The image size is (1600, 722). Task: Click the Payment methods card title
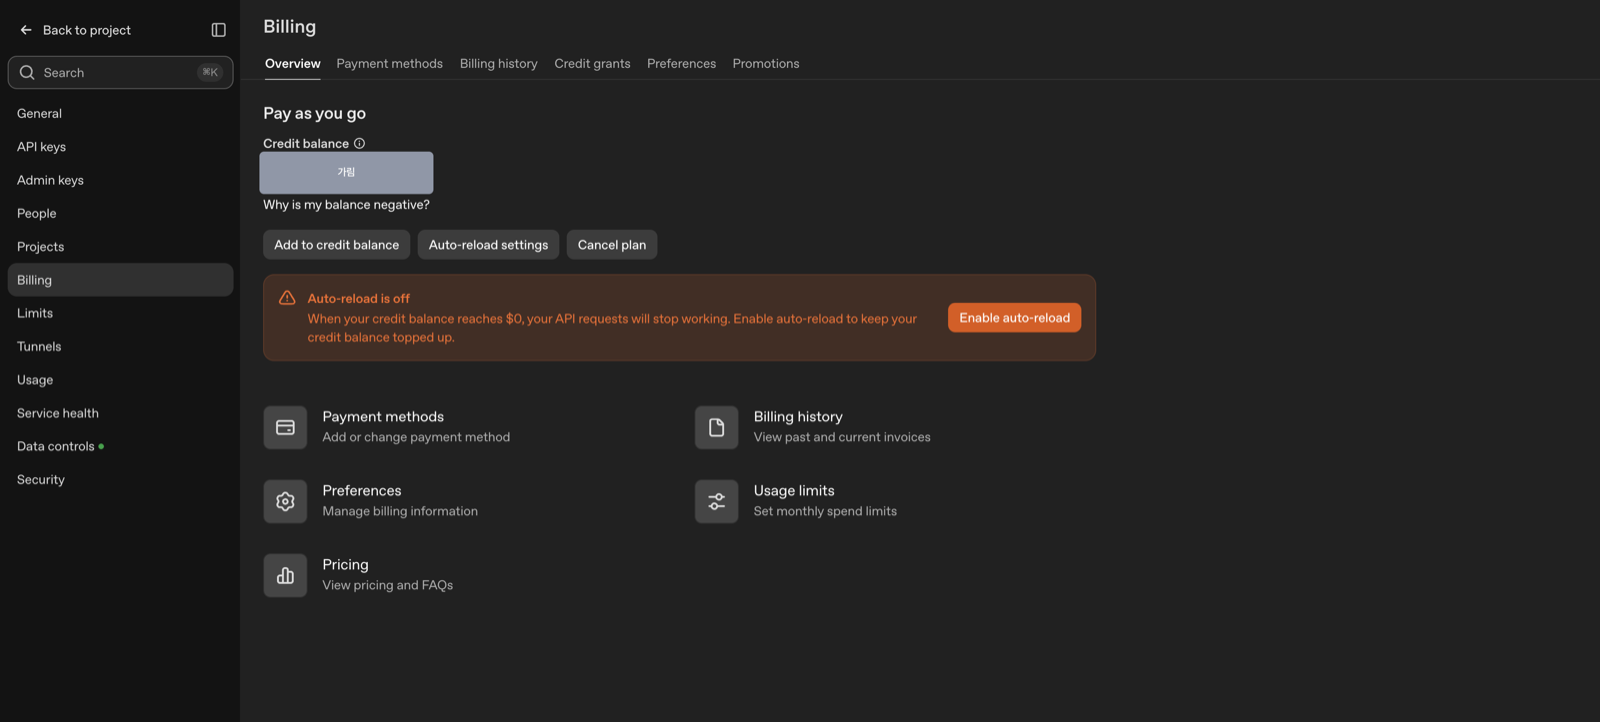(383, 417)
